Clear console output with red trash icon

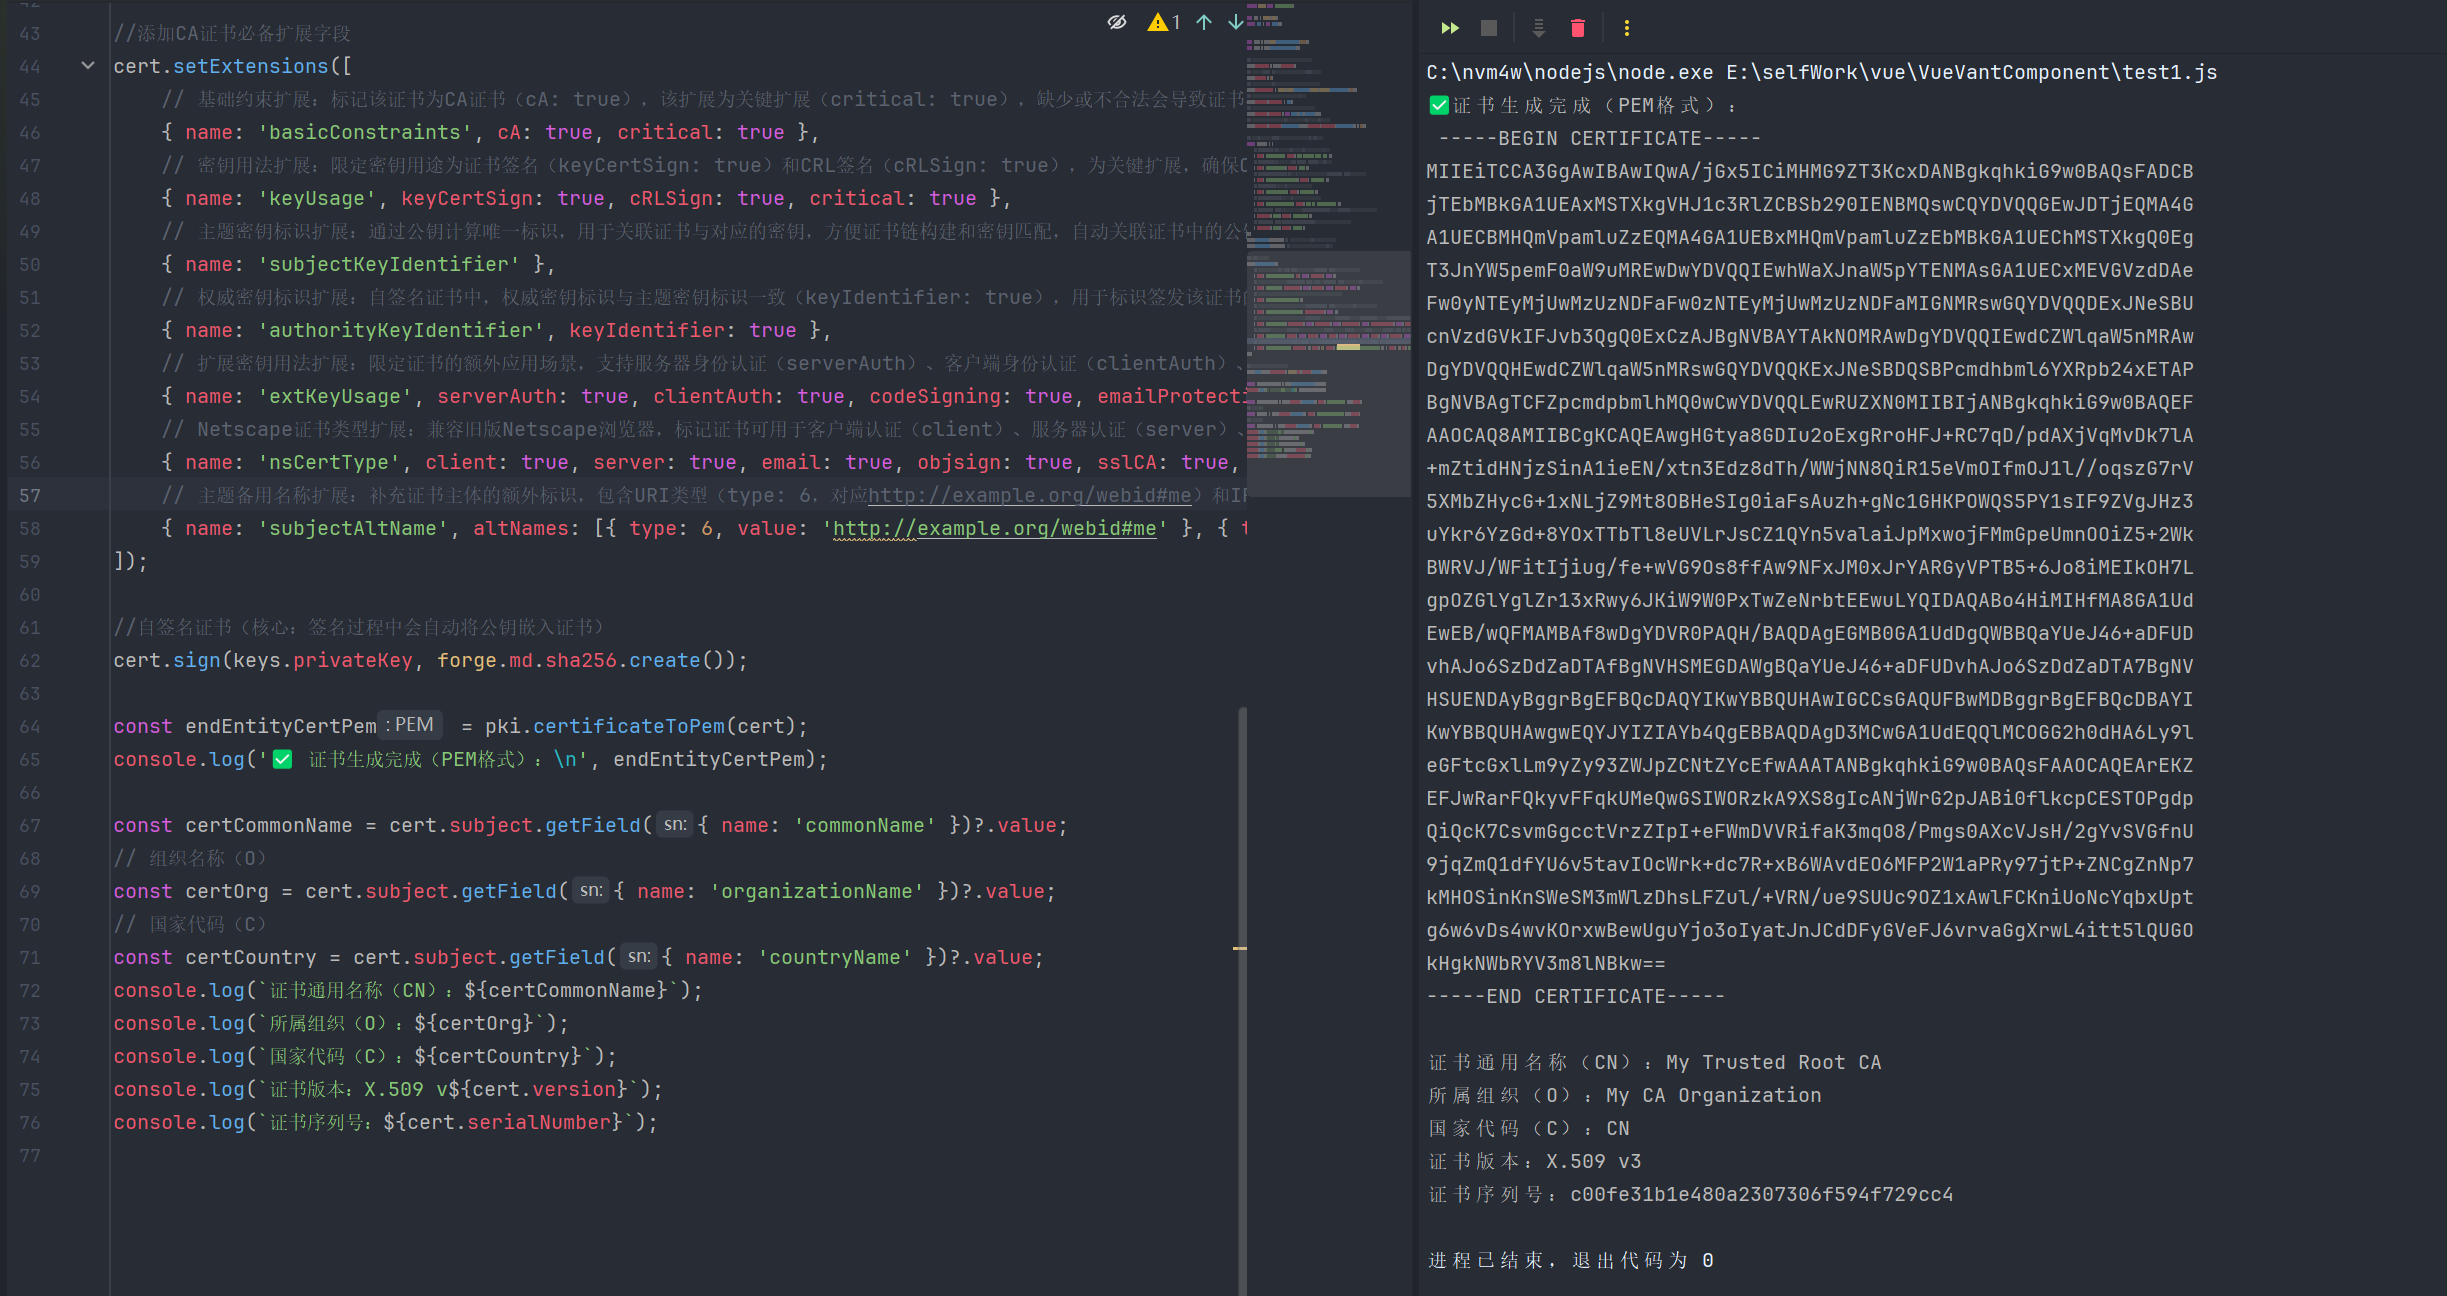(1577, 28)
